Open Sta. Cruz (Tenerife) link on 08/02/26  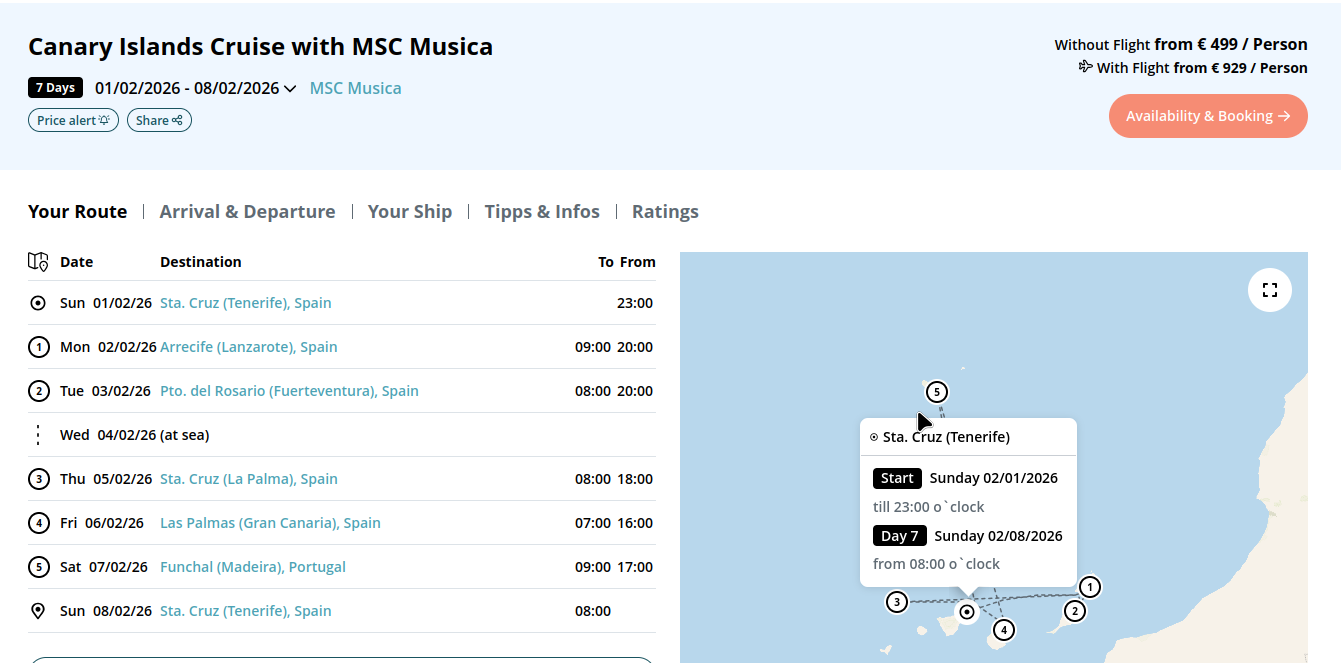[245, 611]
